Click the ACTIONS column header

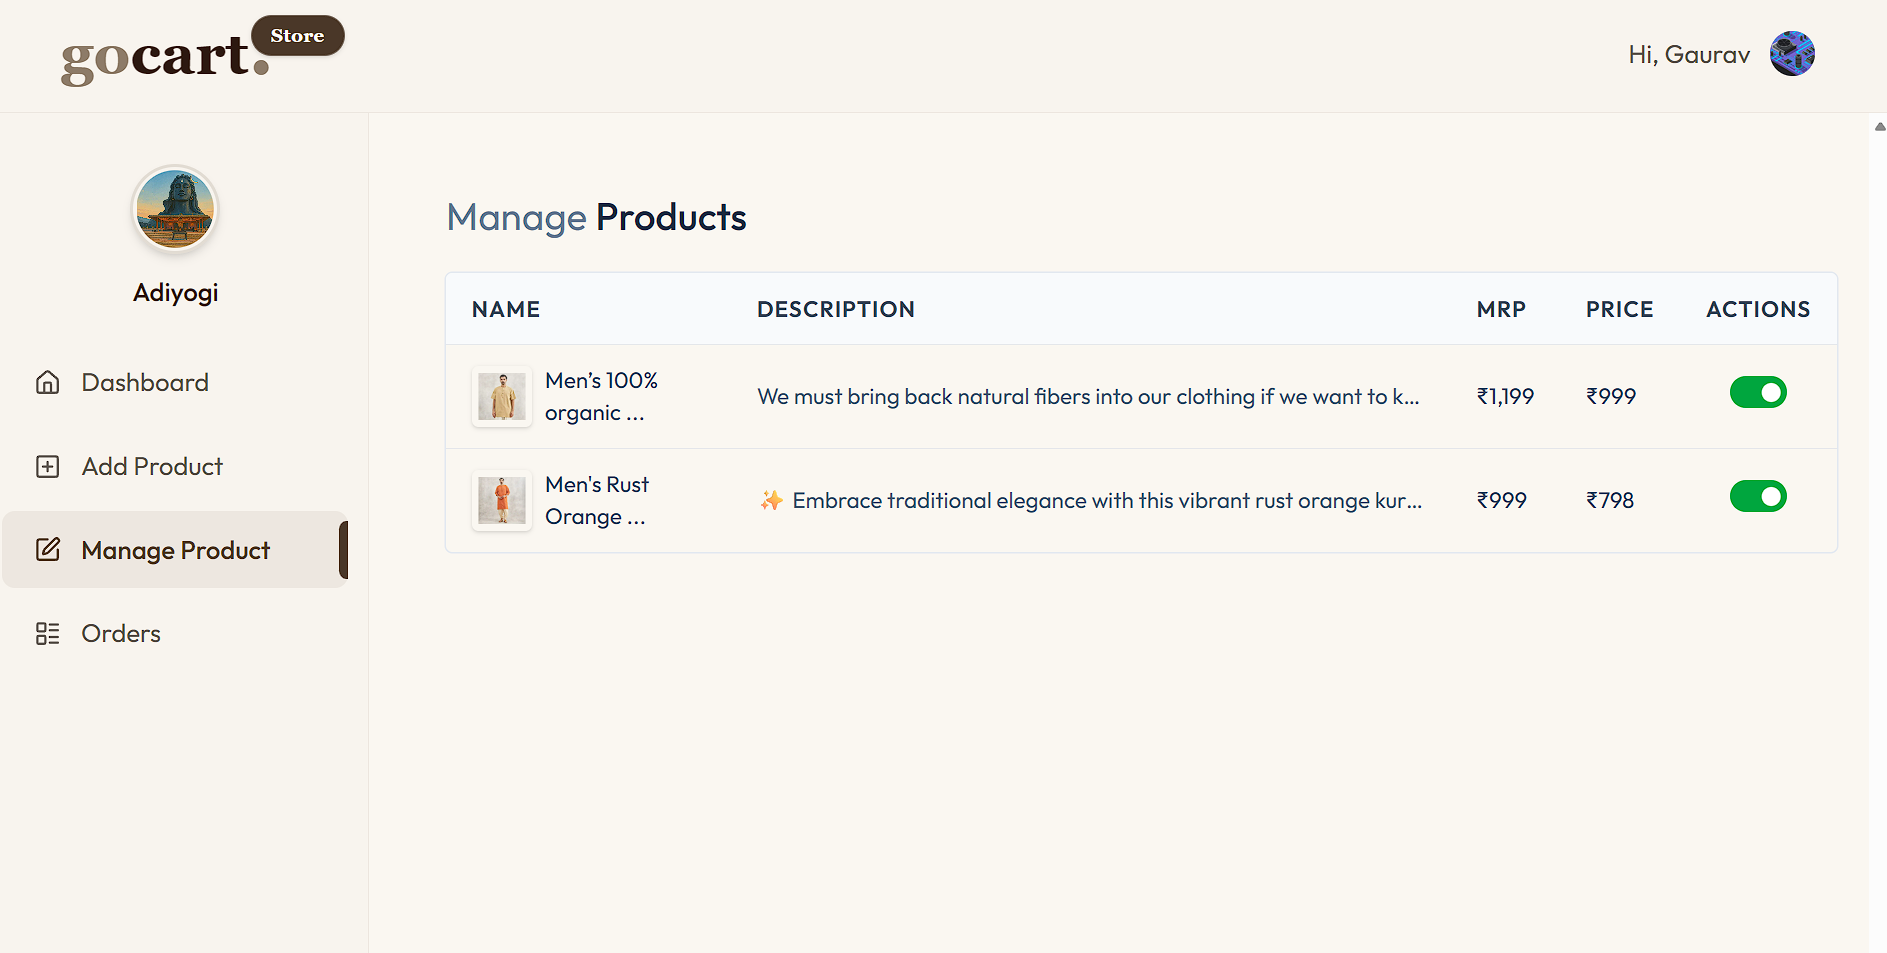[x=1758, y=310]
